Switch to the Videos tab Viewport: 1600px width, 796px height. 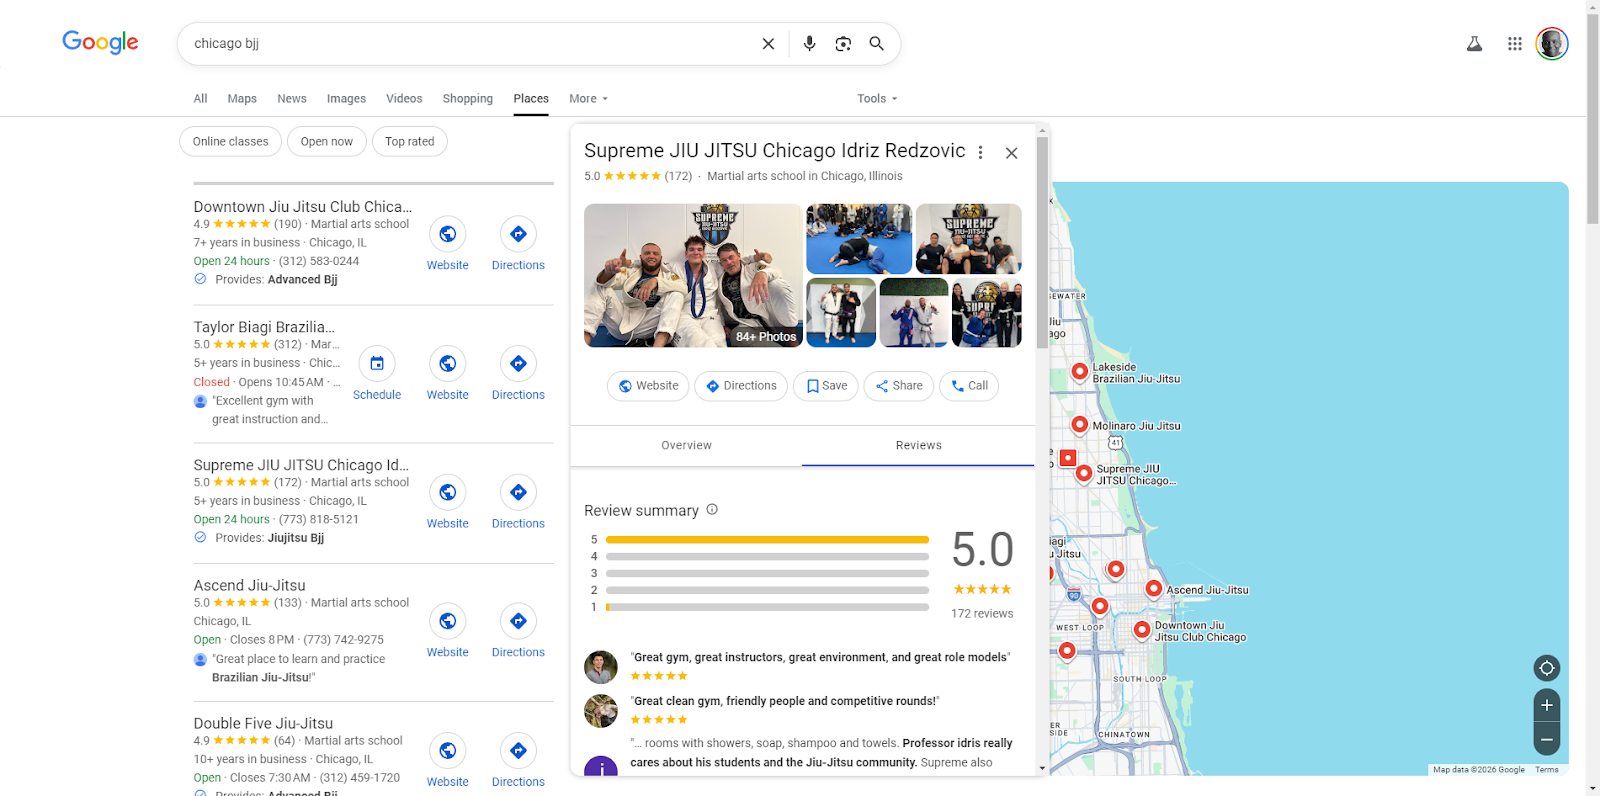coord(404,99)
